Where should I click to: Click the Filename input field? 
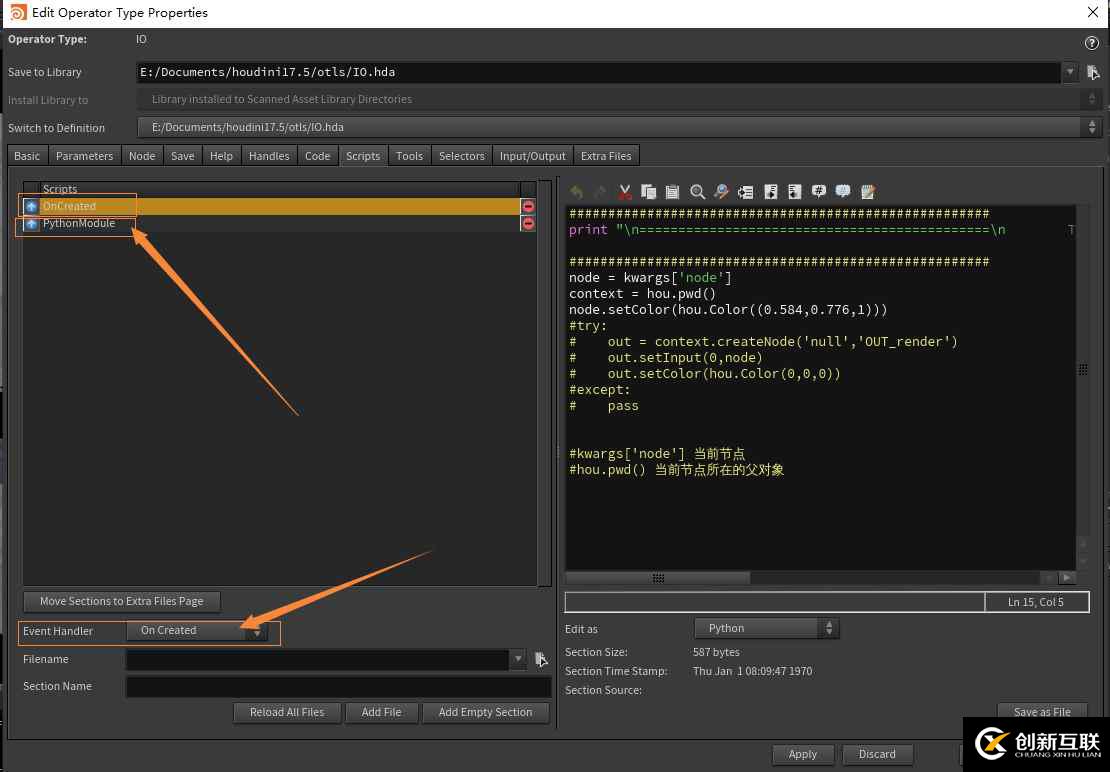[x=317, y=659]
